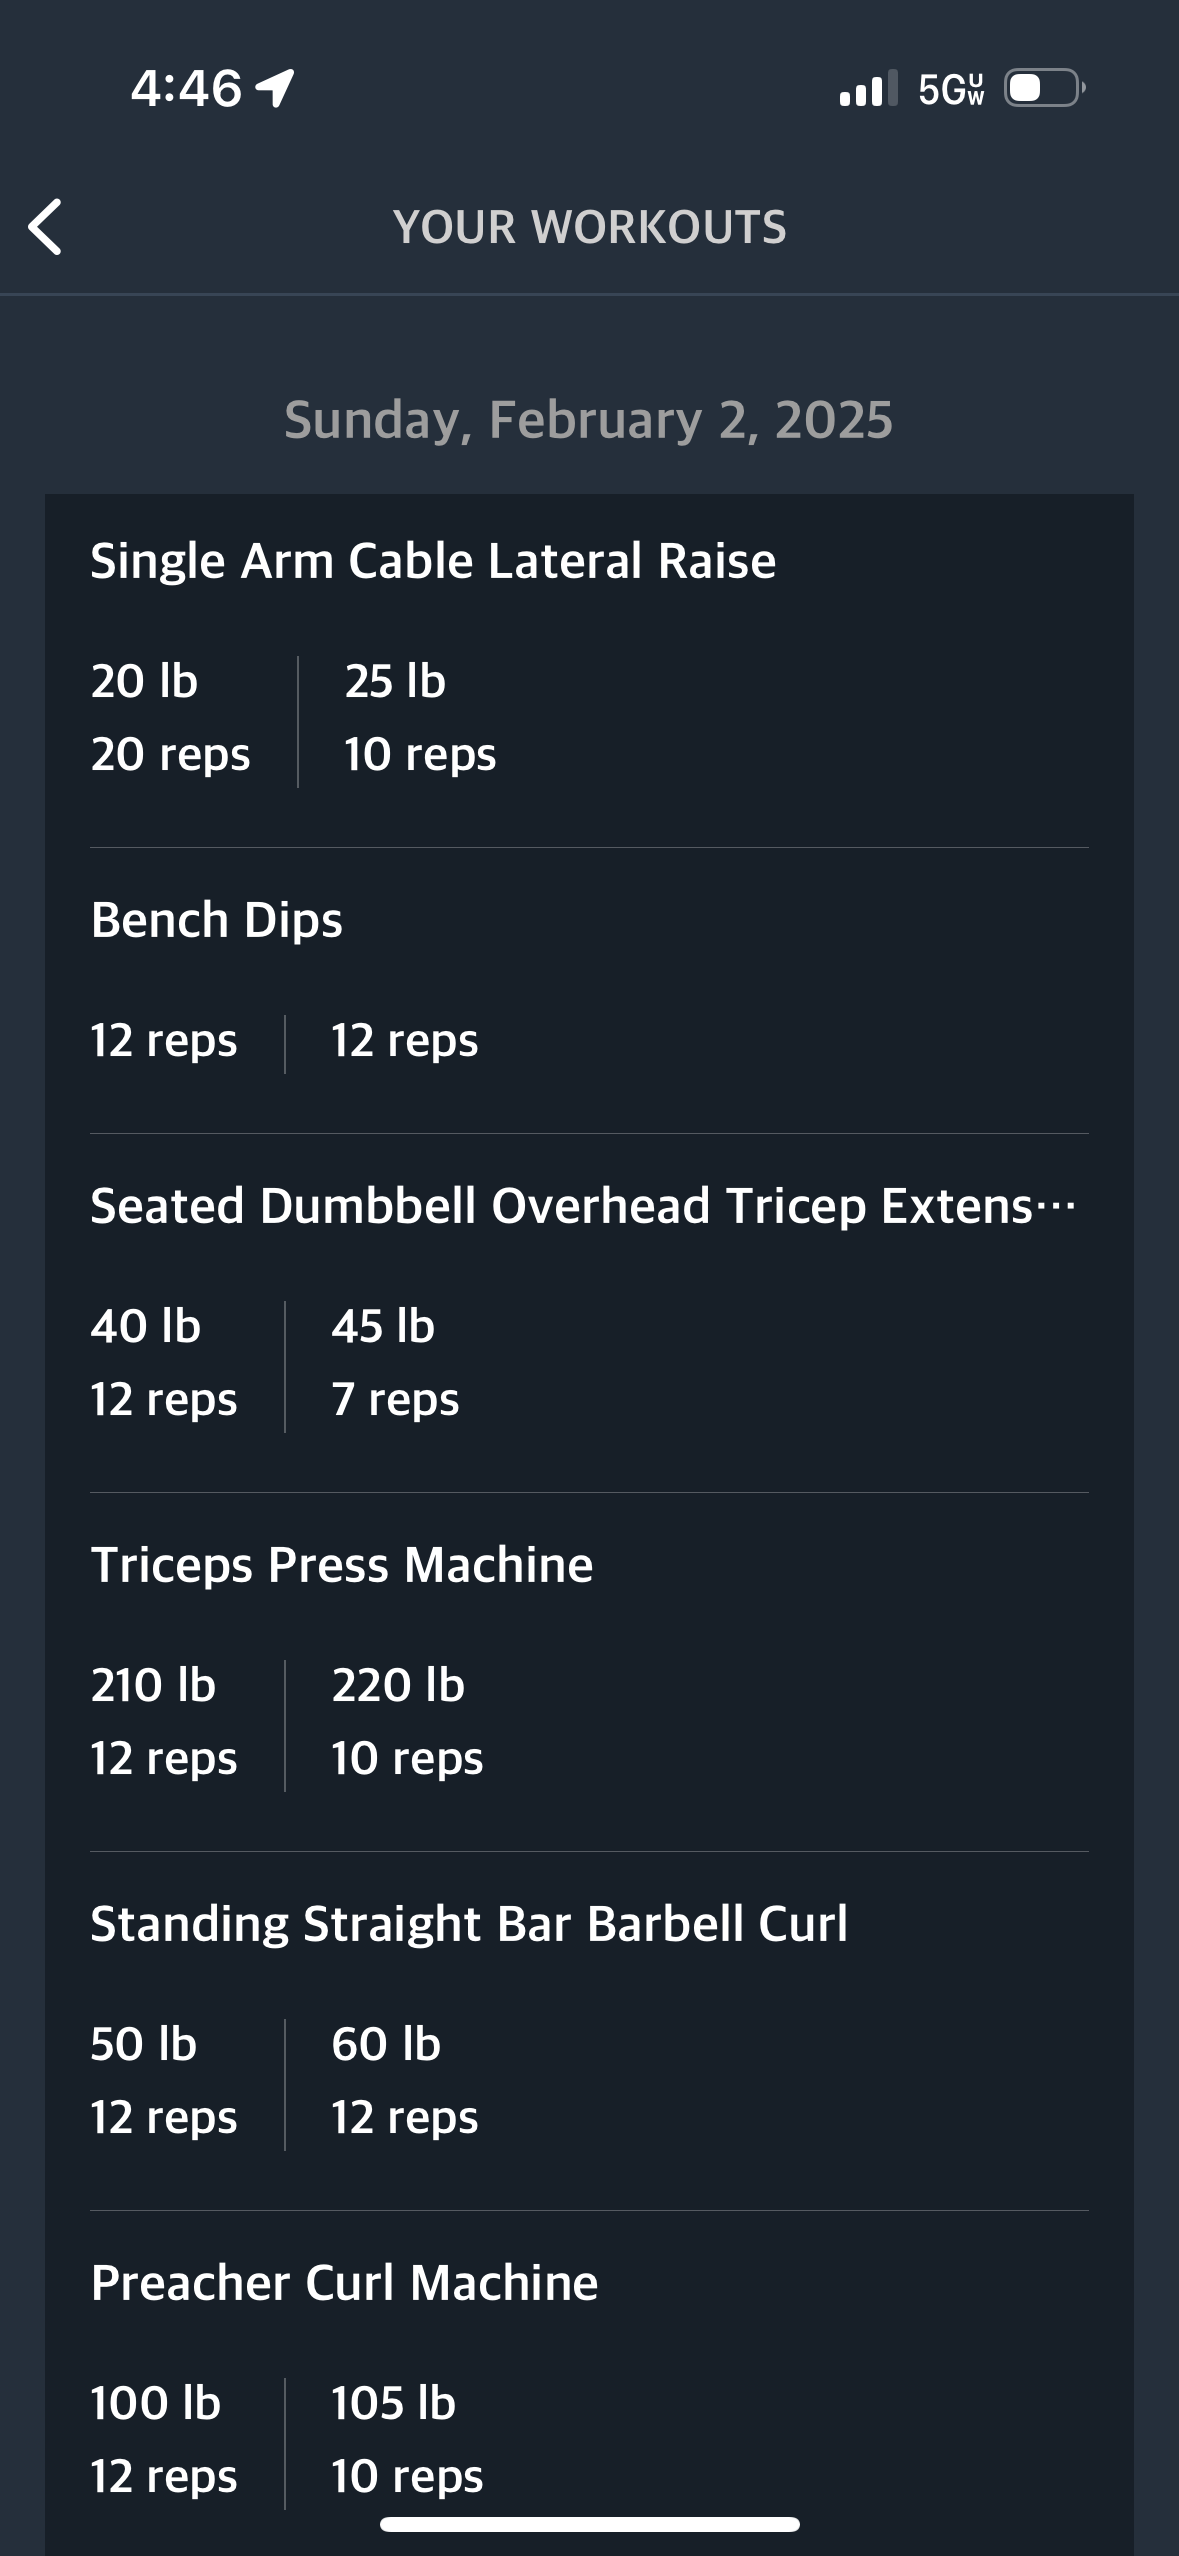1179x2556 pixels.
Task: Tap the 4:46 clock in status bar
Action: (186, 88)
